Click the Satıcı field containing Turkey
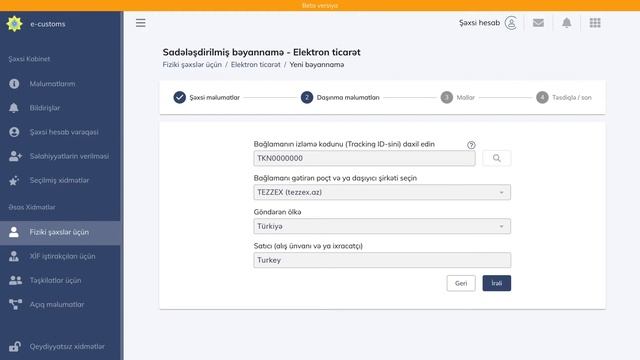The height and width of the screenshot is (360, 640). point(382,260)
